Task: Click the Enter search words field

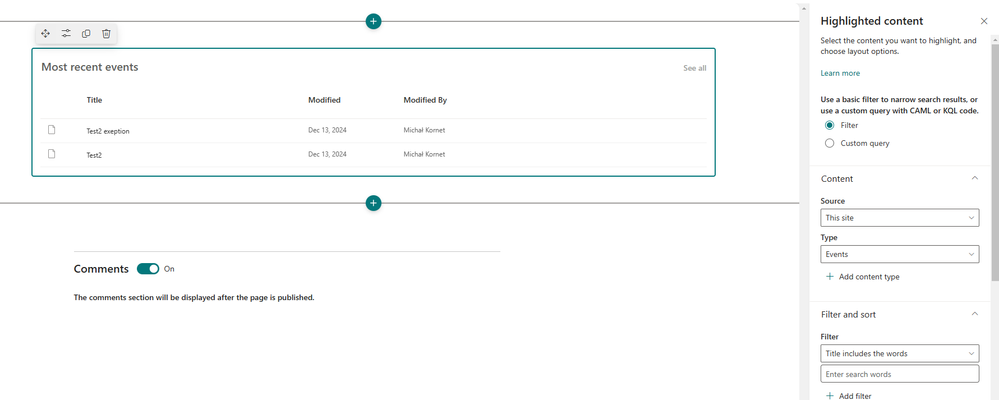Action: point(900,374)
